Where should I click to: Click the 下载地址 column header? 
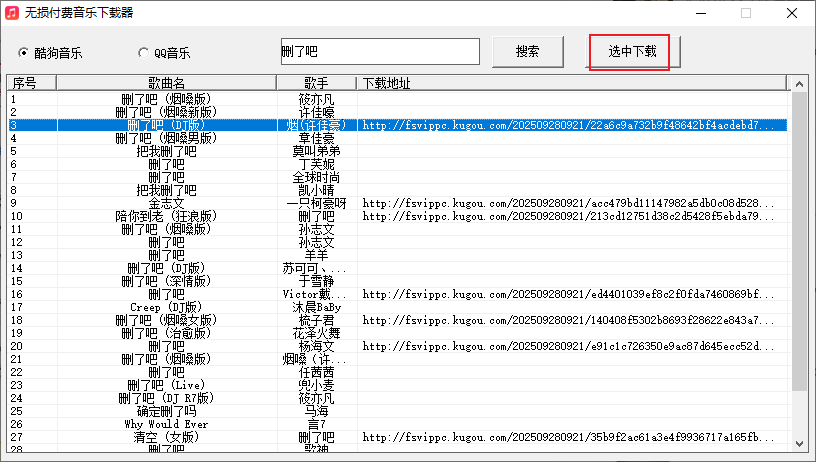[x=572, y=83]
